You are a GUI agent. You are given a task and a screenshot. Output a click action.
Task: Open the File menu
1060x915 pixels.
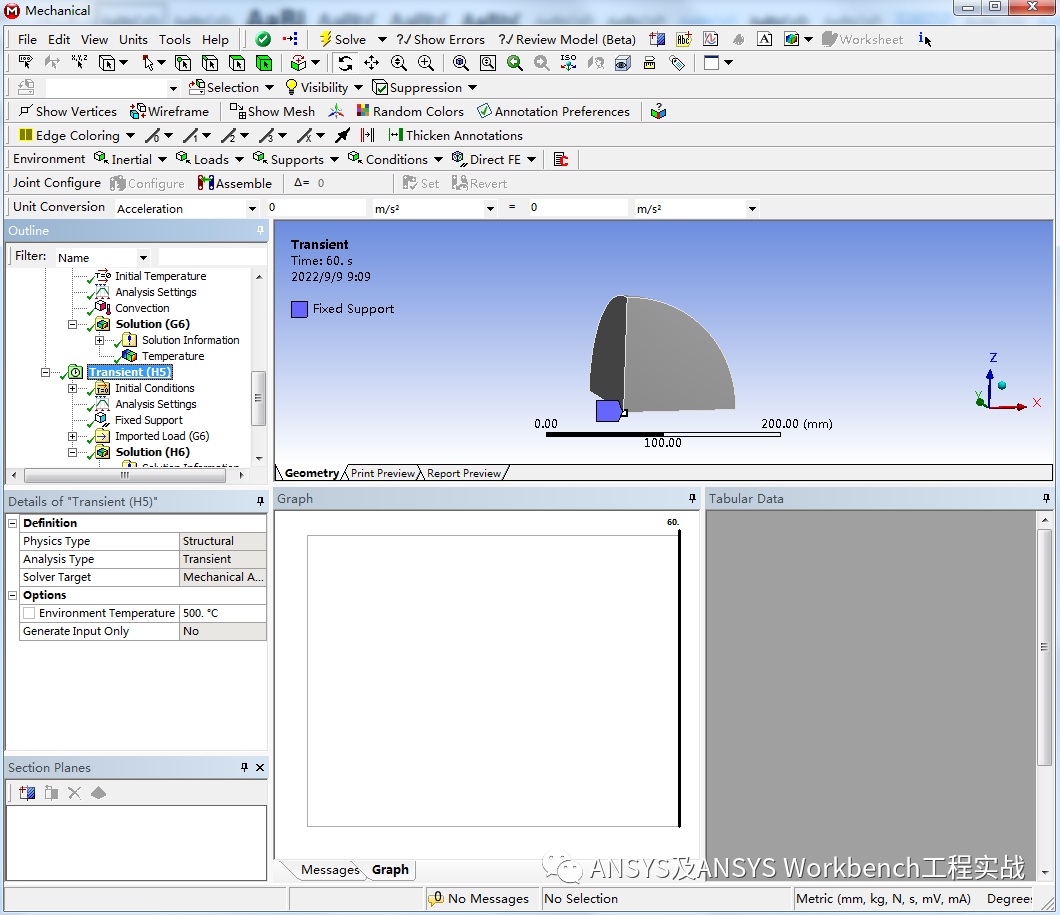tap(27, 39)
